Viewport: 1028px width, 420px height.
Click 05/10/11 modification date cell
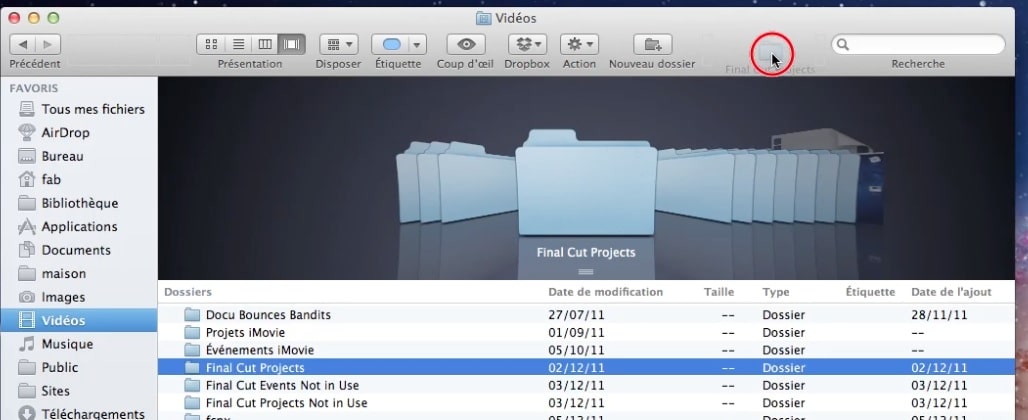(576, 351)
